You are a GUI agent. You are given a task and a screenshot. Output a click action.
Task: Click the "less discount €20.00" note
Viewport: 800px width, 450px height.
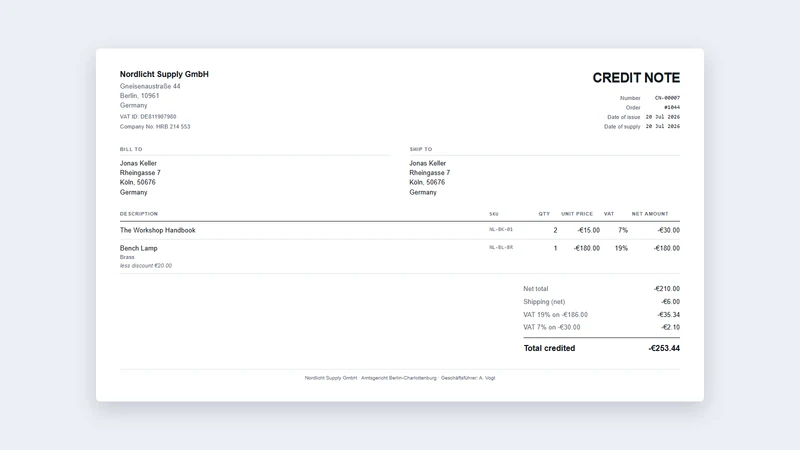click(x=146, y=266)
